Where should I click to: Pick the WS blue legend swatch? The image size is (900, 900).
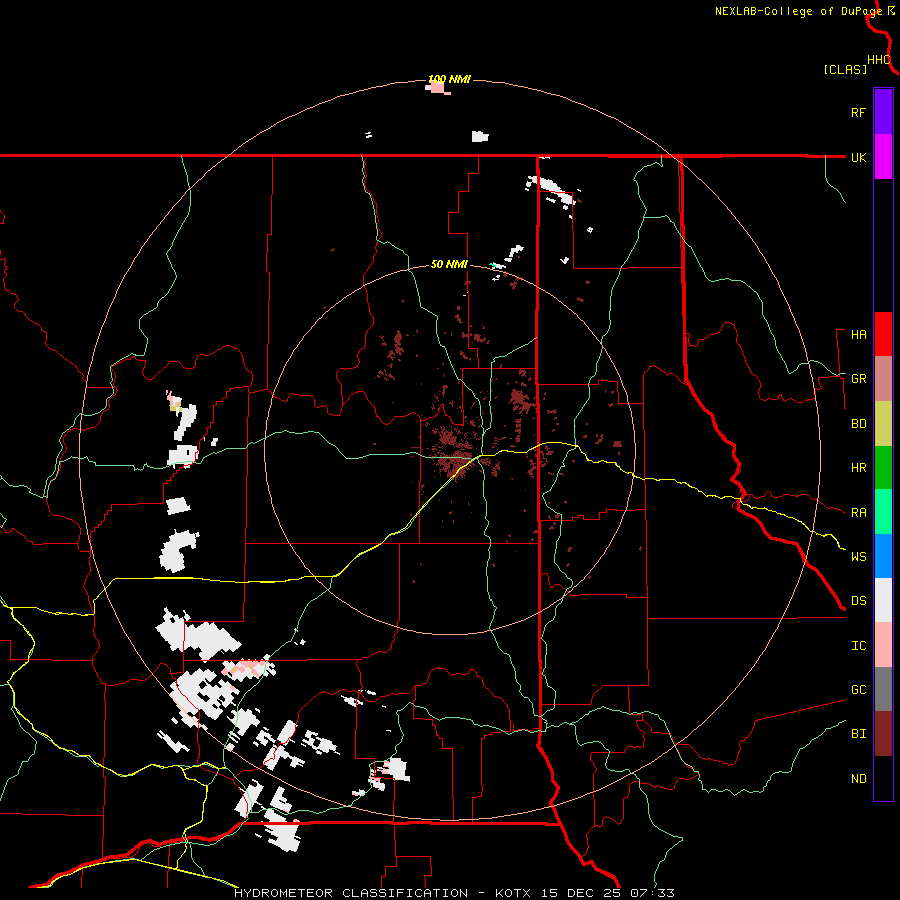(883, 556)
